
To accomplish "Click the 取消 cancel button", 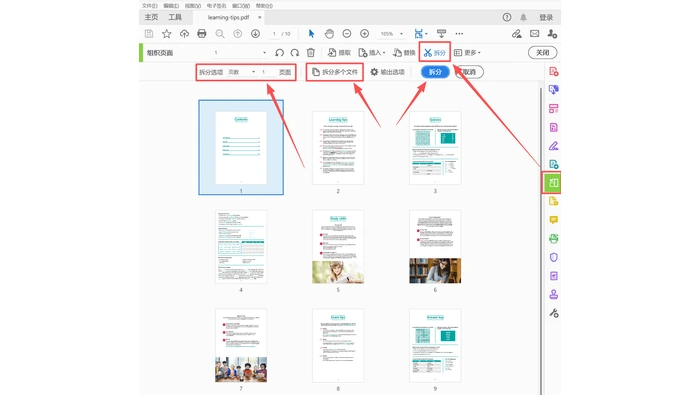I will coord(469,72).
